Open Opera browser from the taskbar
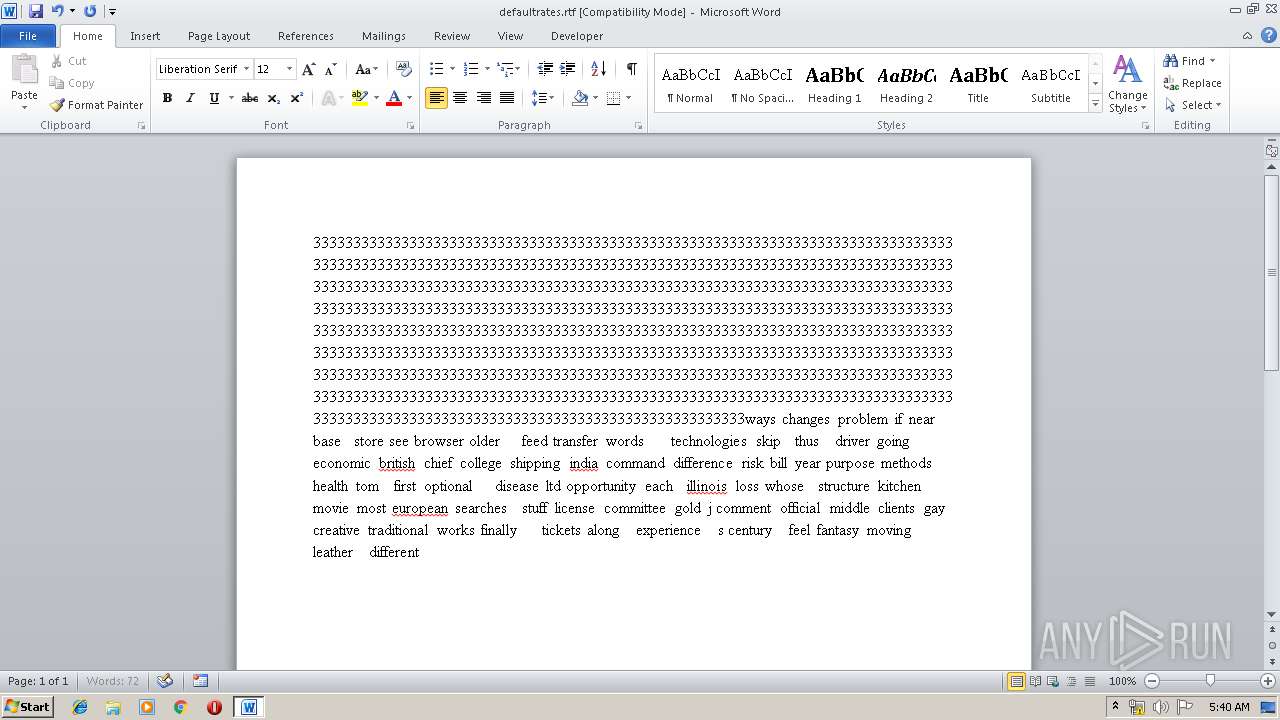 tap(214, 707)
